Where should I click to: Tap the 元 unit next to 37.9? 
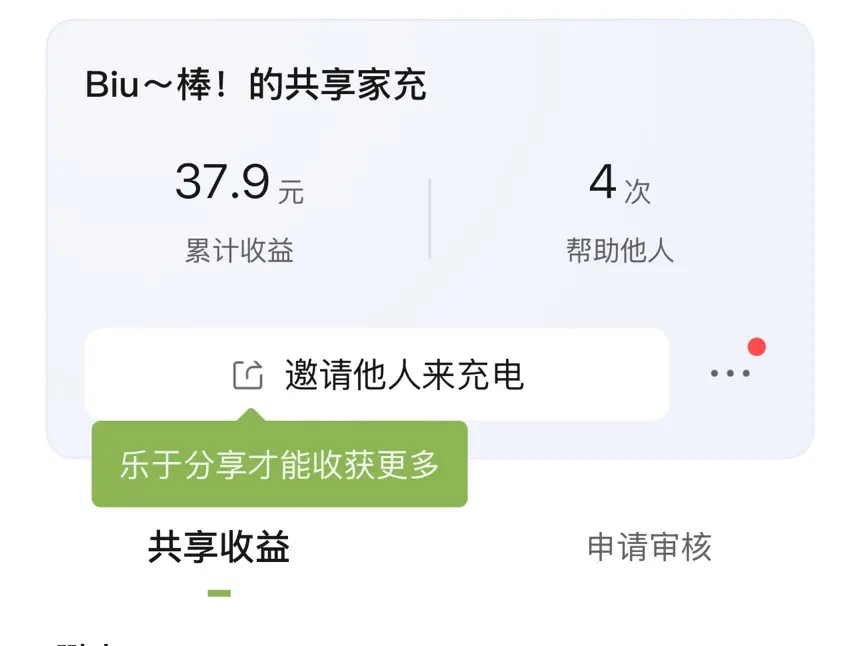point(291,191)
